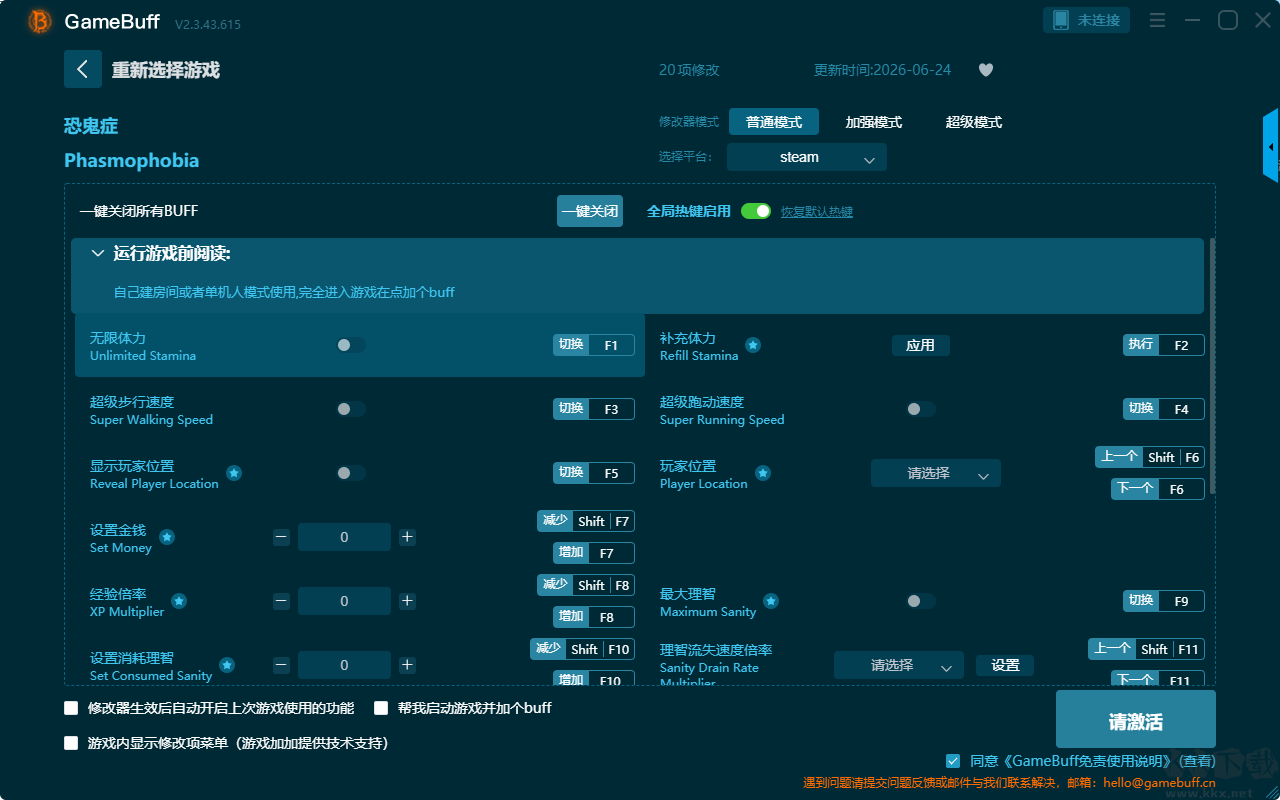
Task: Toggle Unlimited Stamina switch
Action: click(351, 345)
